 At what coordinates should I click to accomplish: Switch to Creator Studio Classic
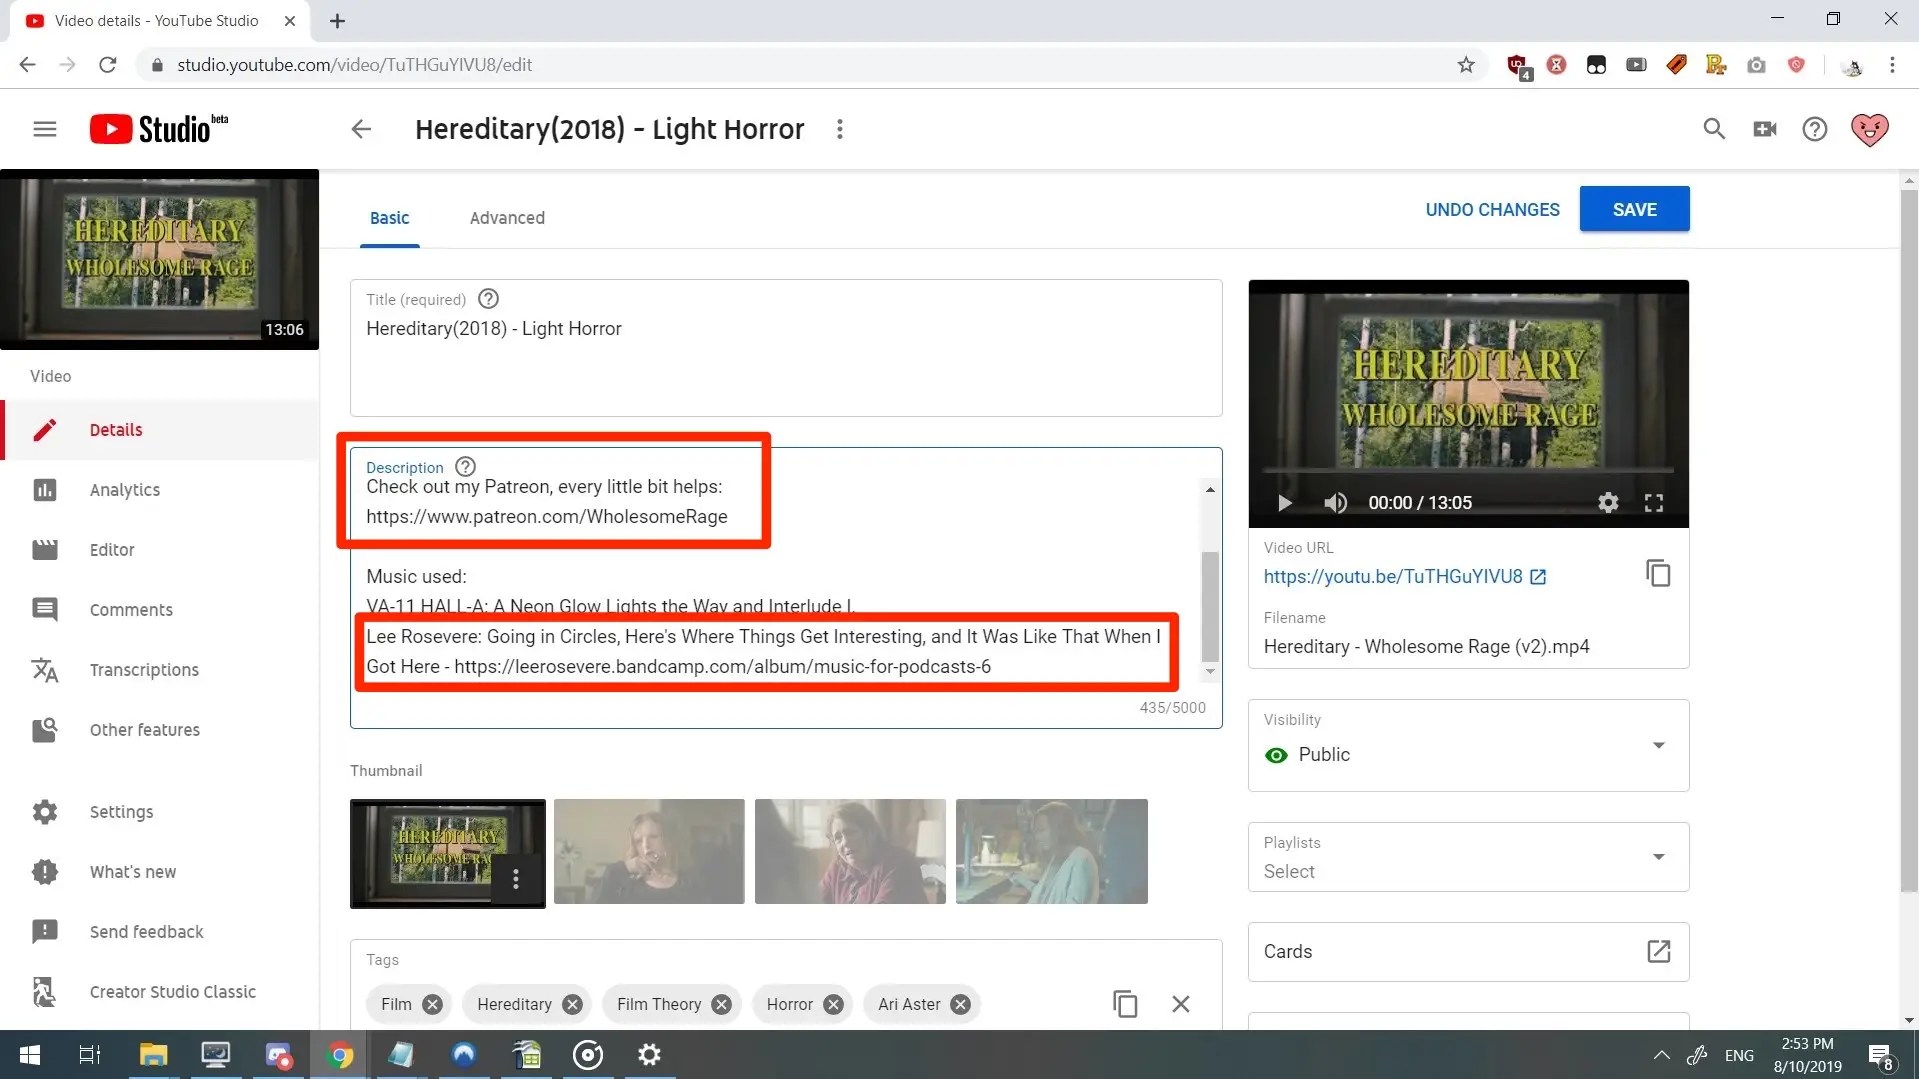[160, 992]
